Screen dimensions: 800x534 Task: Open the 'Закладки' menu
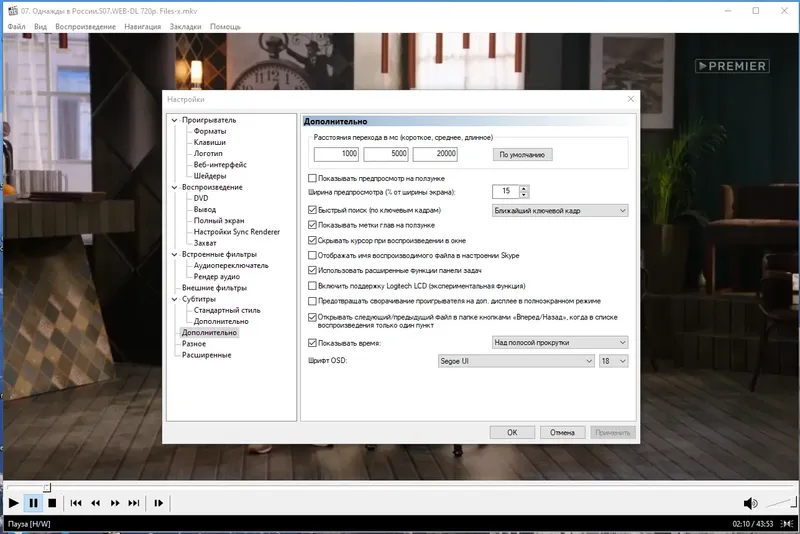(185, 27)
